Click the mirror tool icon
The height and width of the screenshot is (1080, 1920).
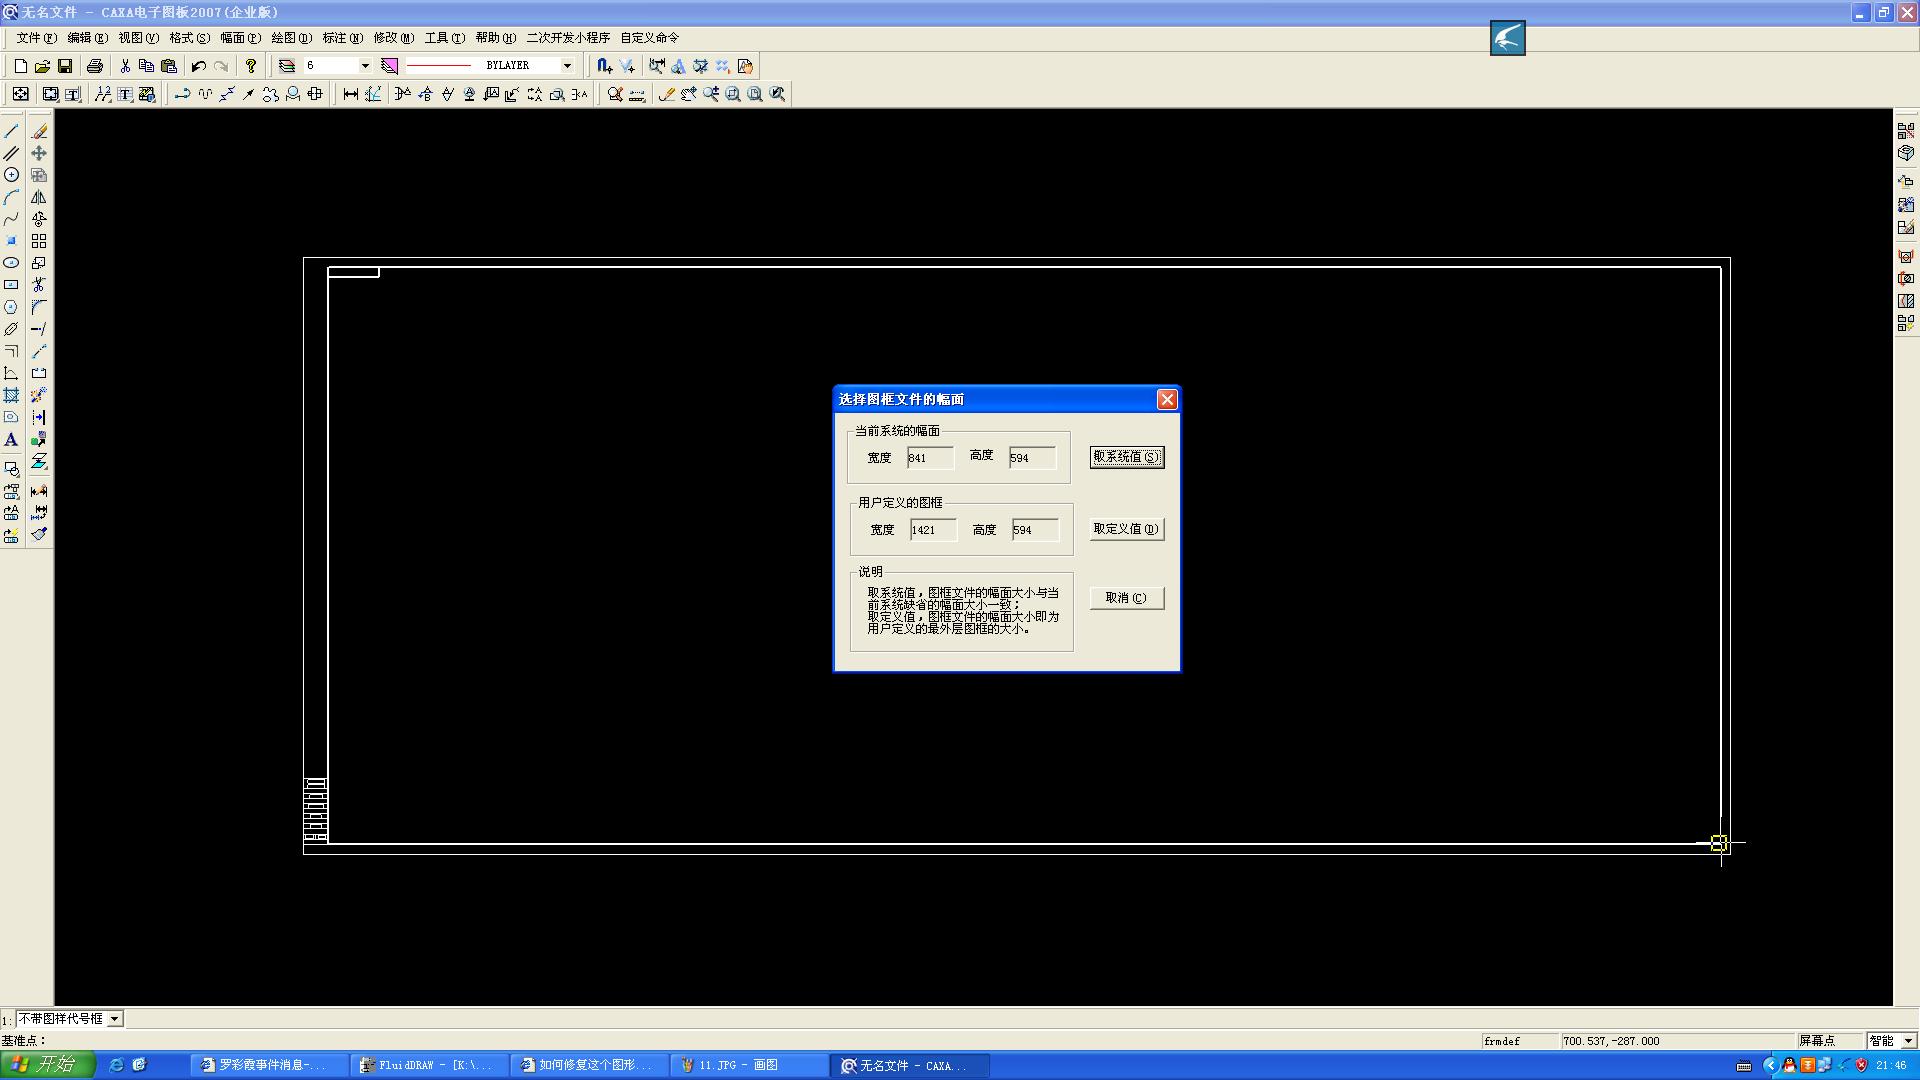(x=39, y=197)
